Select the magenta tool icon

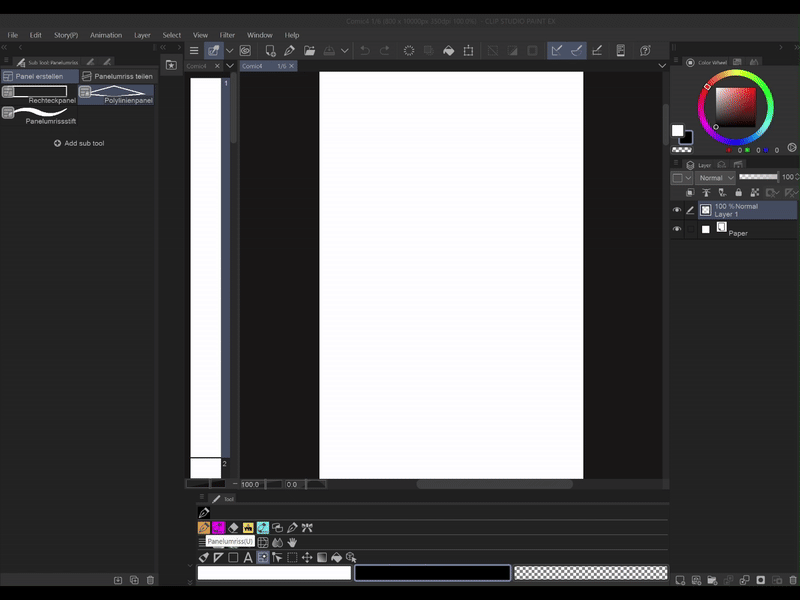tap(218, 528)
